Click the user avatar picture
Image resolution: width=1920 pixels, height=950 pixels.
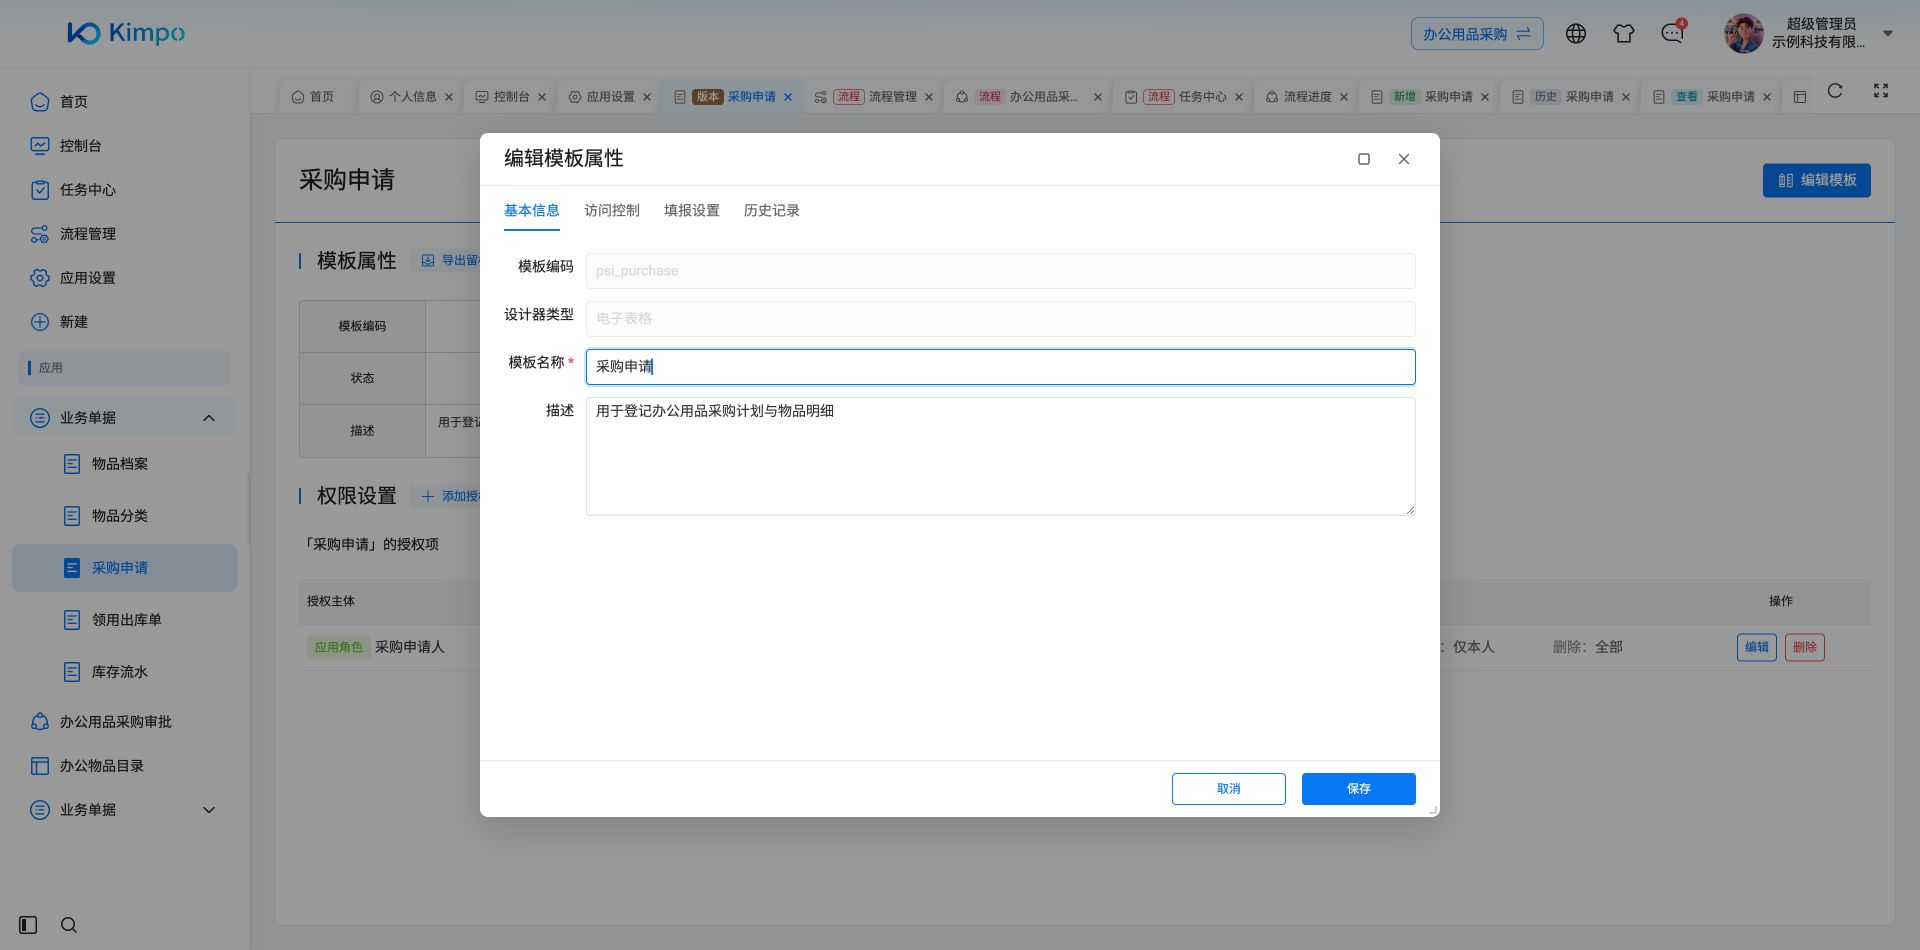(x=1744, y=34)
